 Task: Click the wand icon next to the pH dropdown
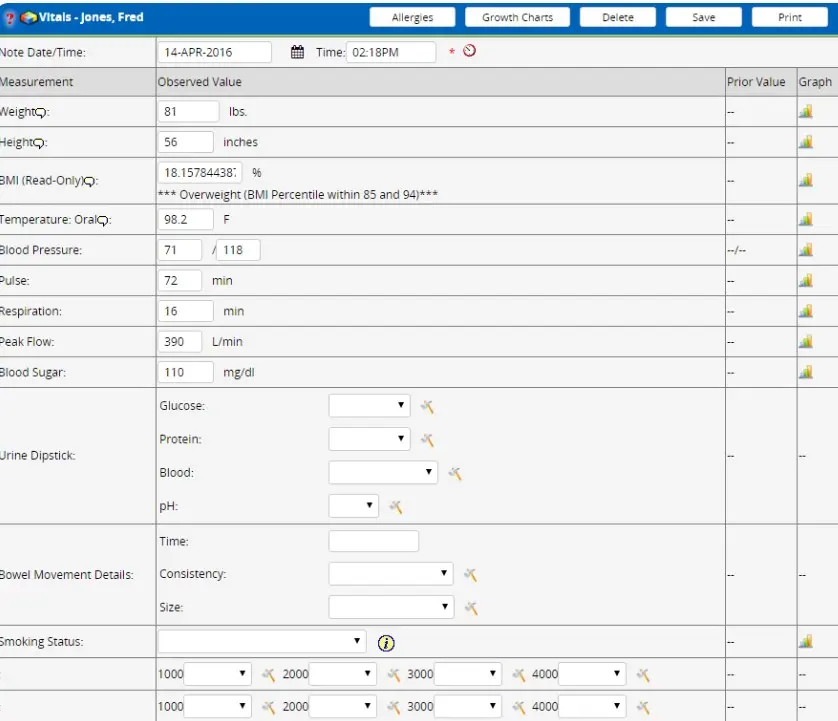[396, 506]
